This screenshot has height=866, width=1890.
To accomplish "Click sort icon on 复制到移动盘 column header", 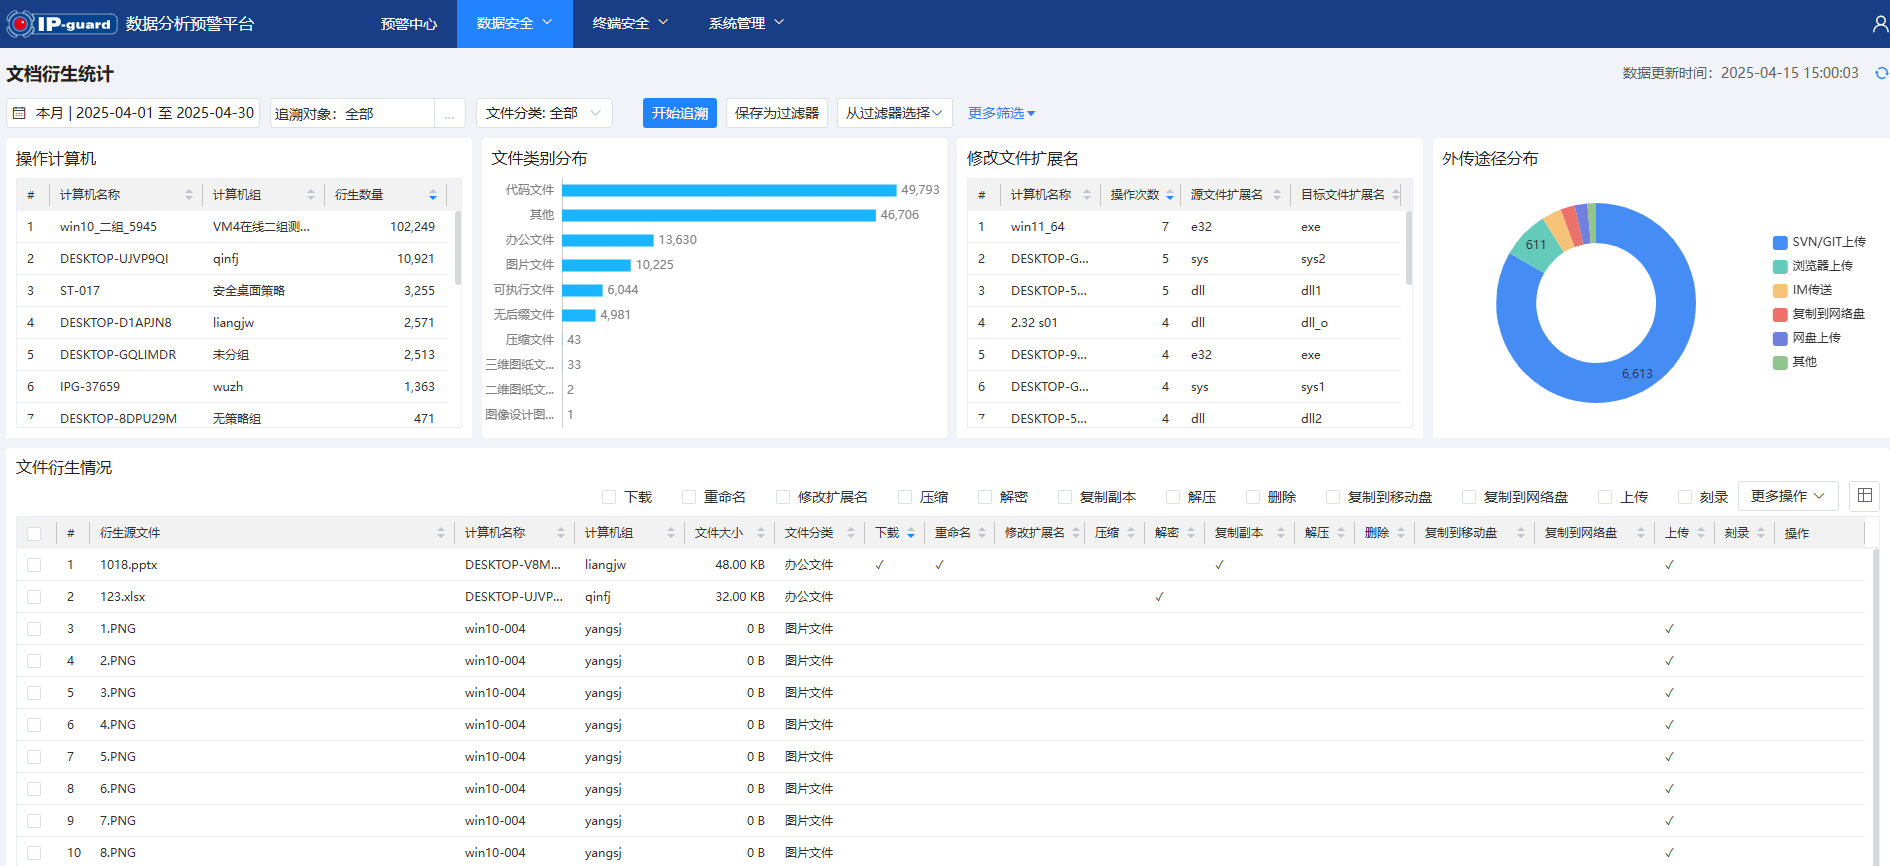I will point(1521,533).
